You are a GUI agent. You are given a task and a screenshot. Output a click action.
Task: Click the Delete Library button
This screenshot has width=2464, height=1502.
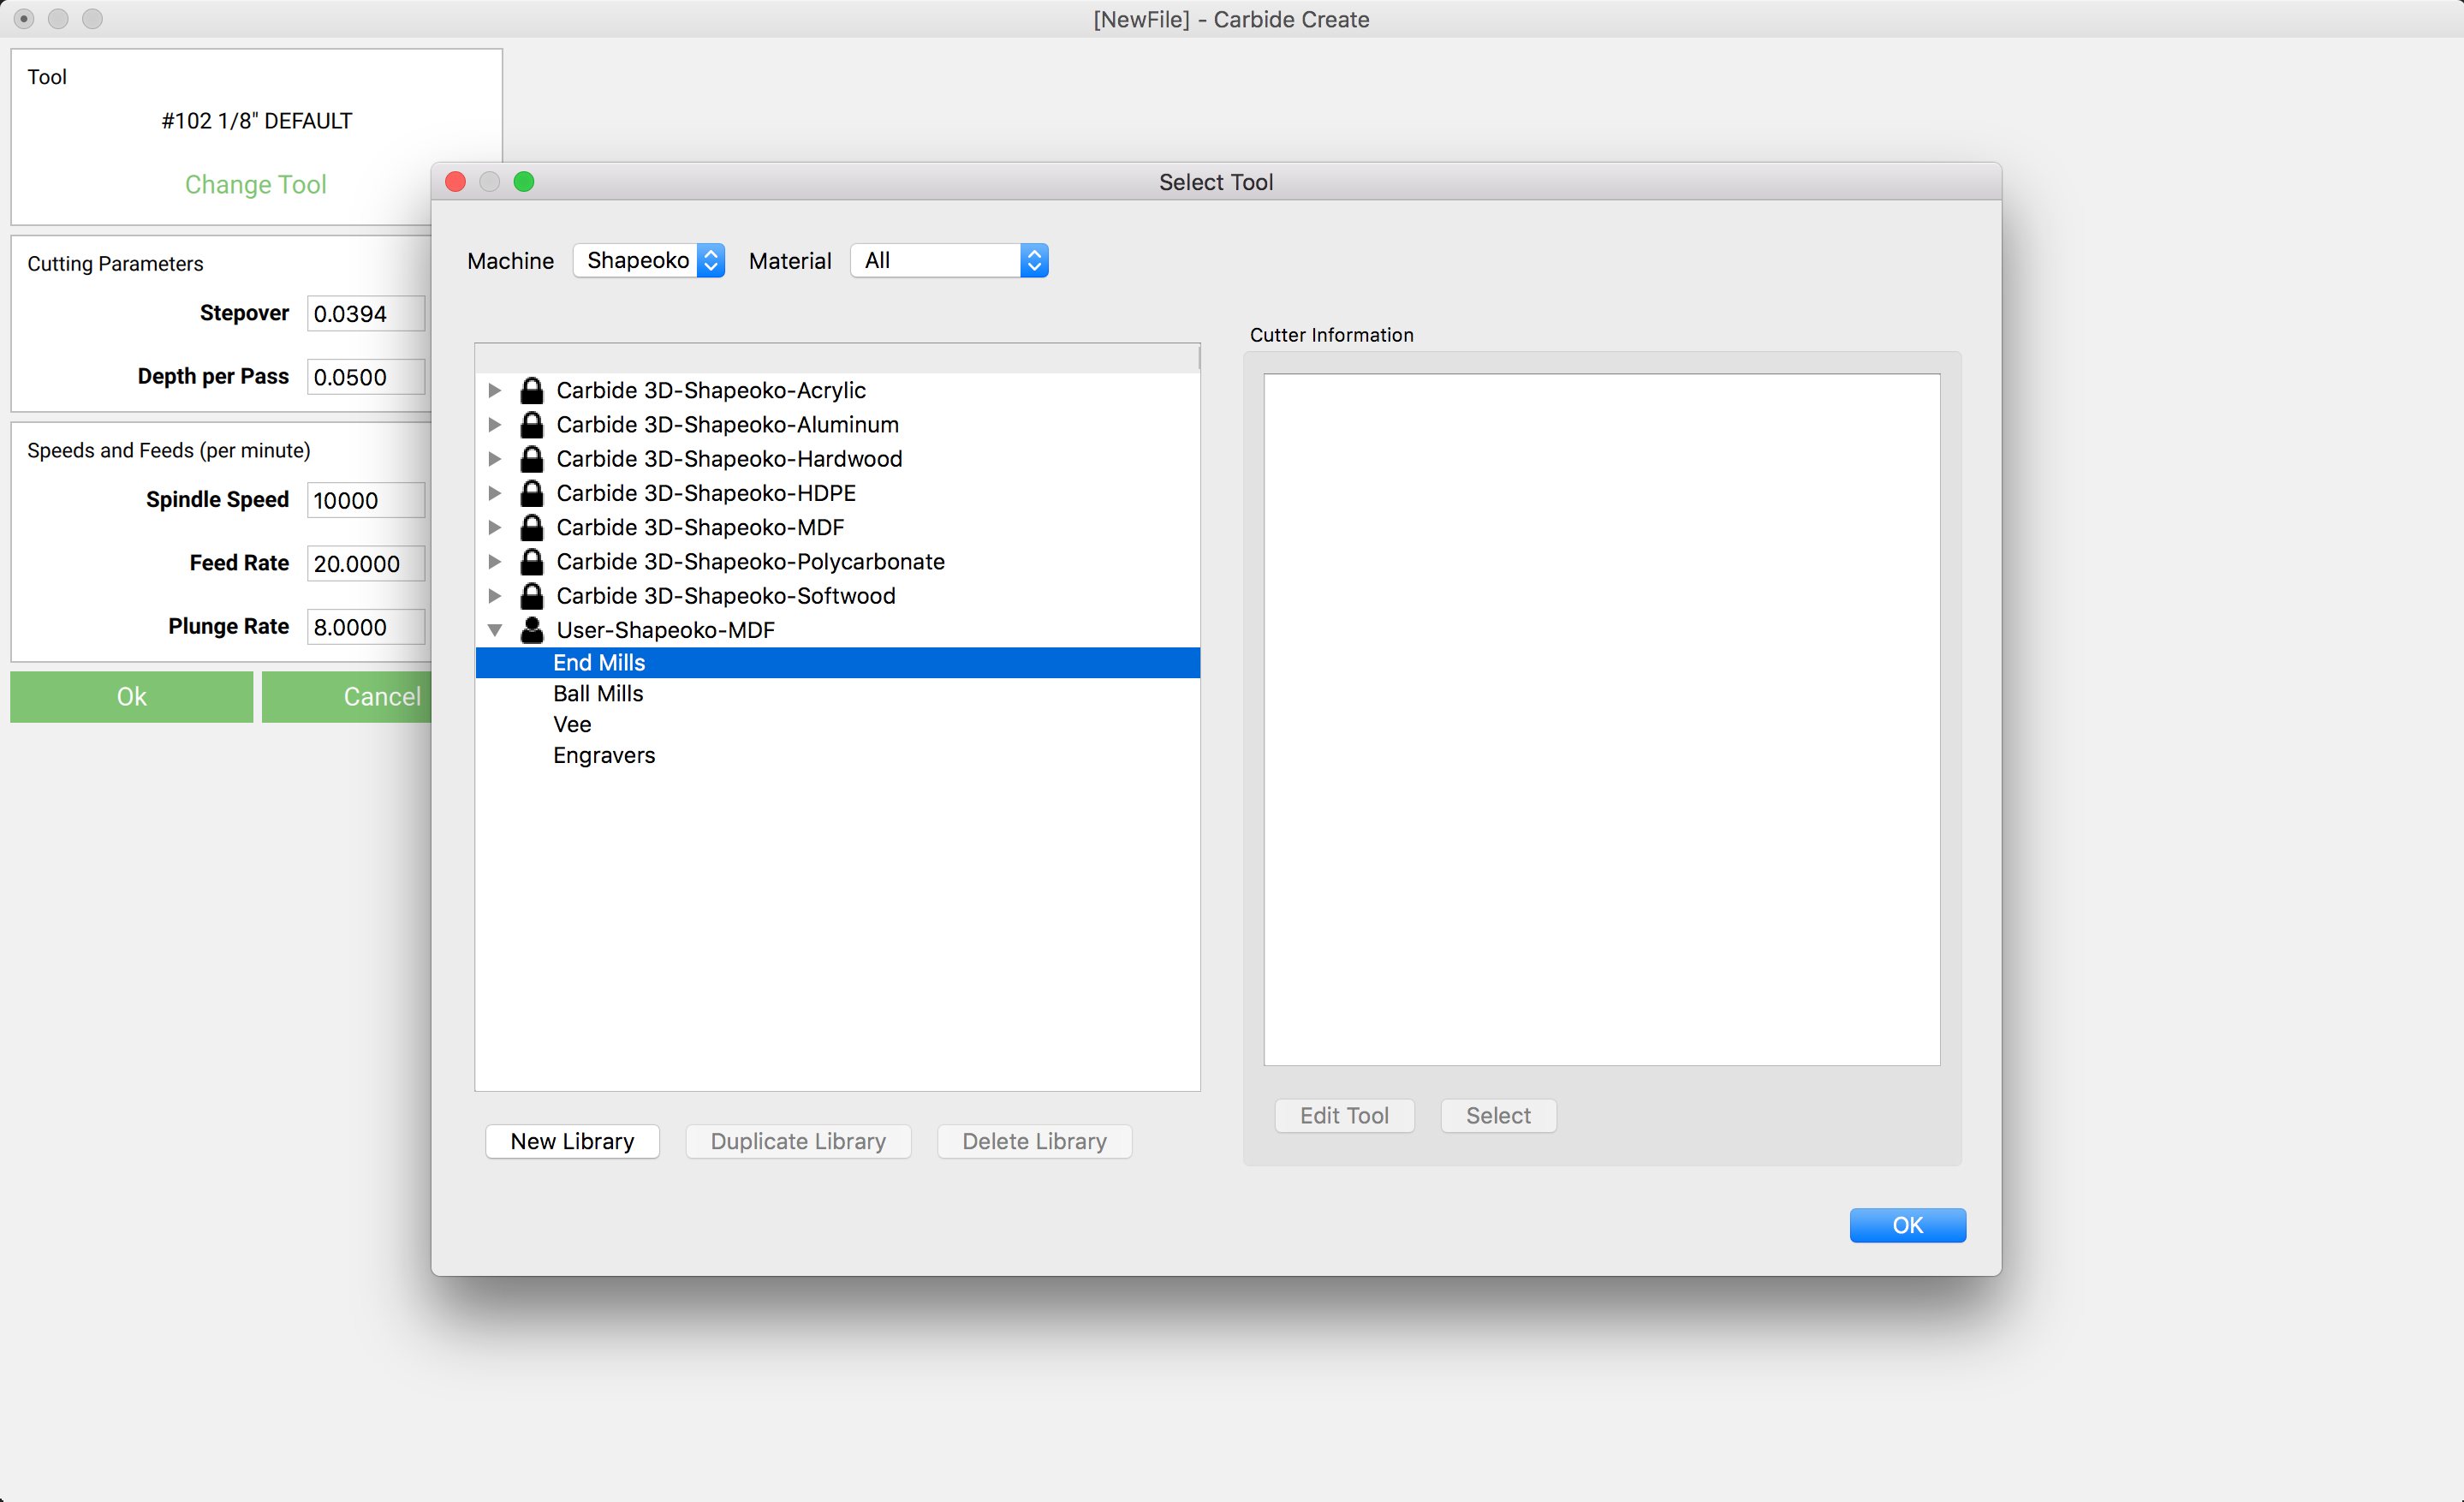coord(1034,1141)
